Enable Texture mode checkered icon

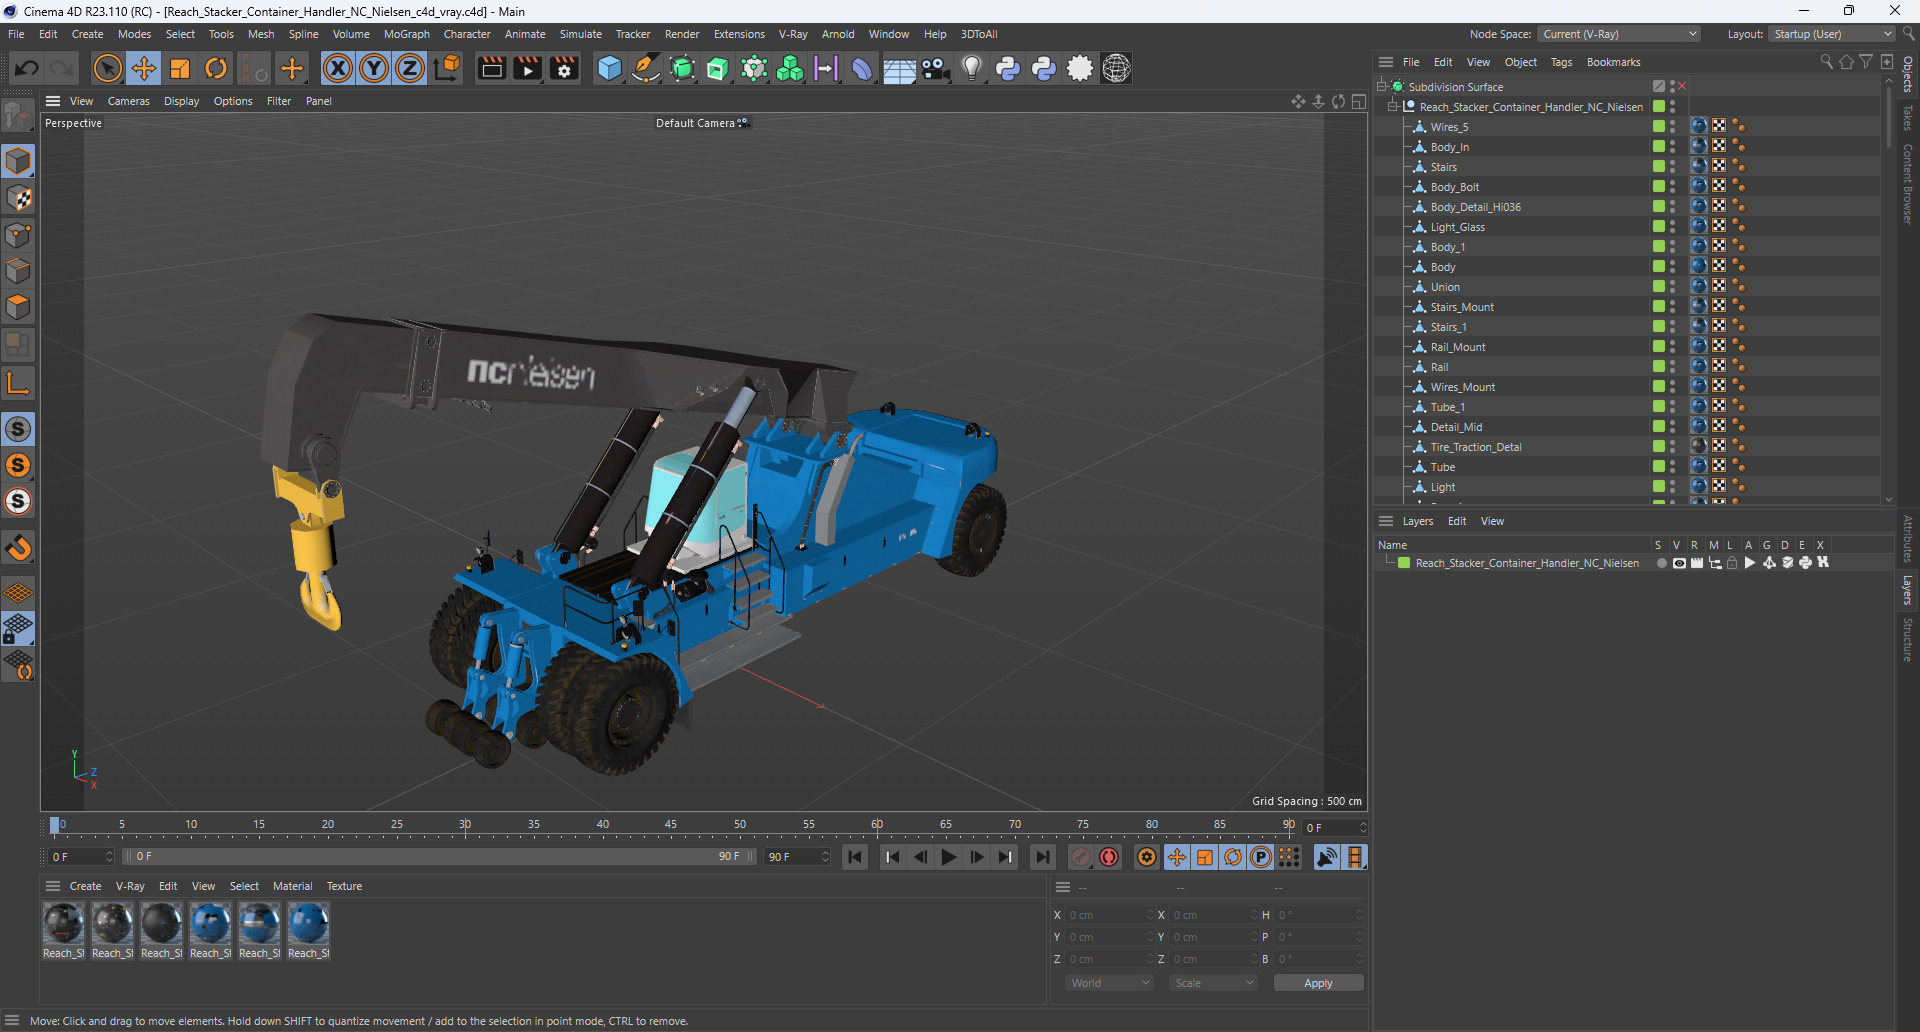coord(18,198)
